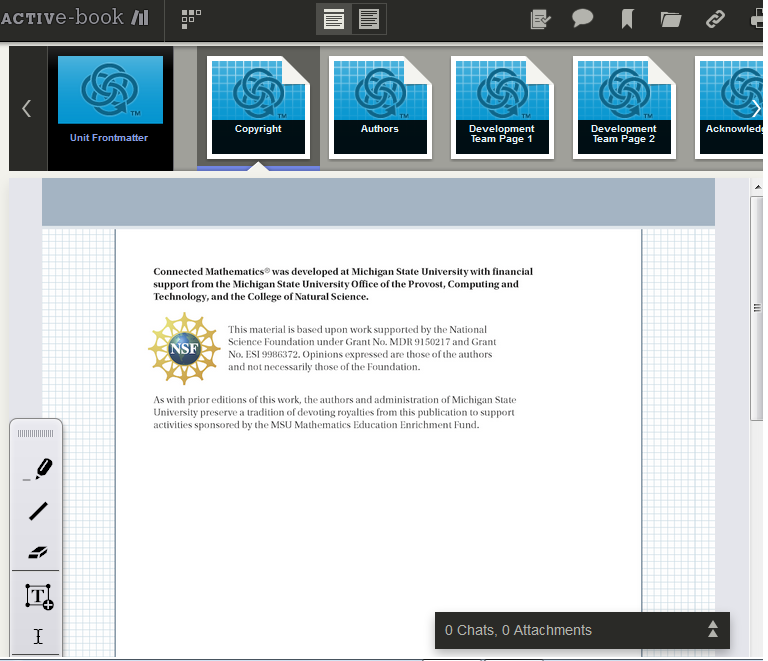Open the notes checklist icon
Screen dimensions: 768x661
tap(540, 20)
